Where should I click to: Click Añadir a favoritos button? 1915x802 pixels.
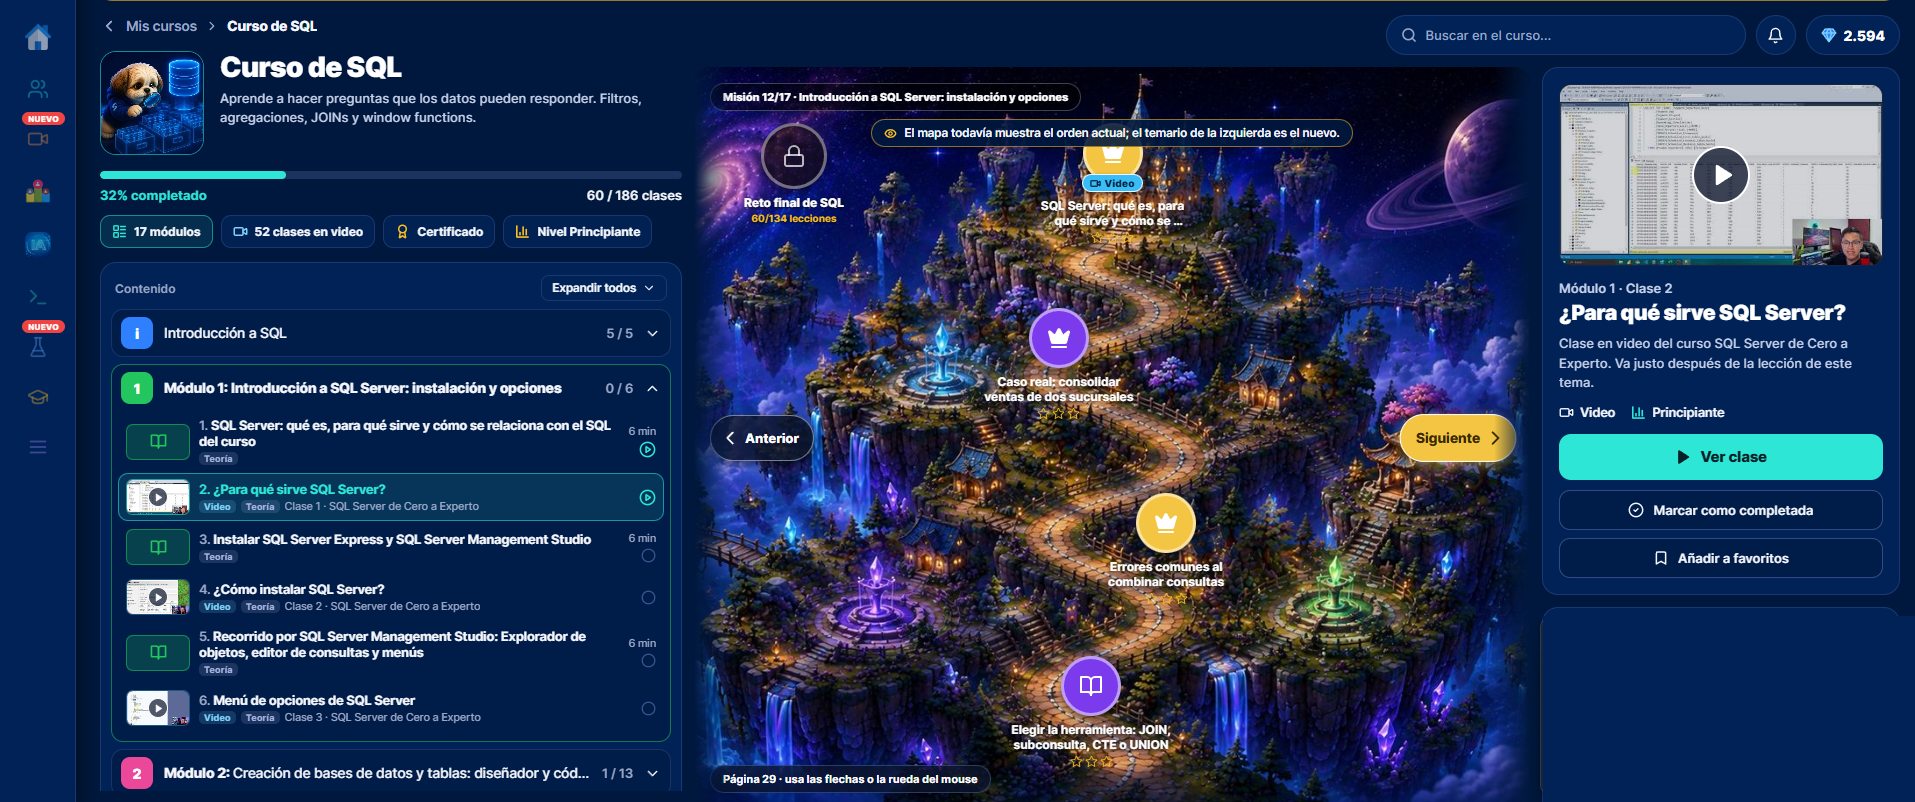(1720, 558)
